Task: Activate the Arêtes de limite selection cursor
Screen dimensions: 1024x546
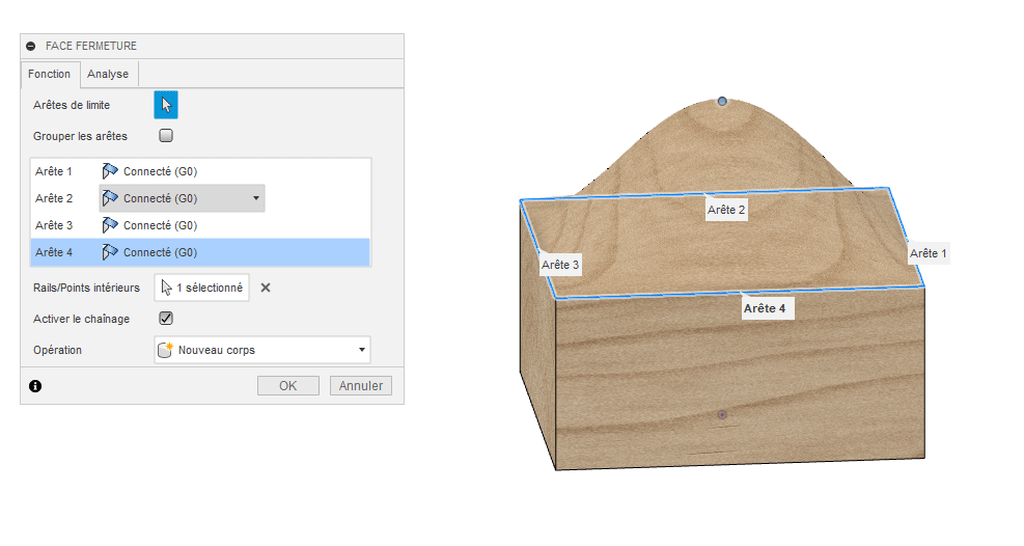Action: click(166, 105)
